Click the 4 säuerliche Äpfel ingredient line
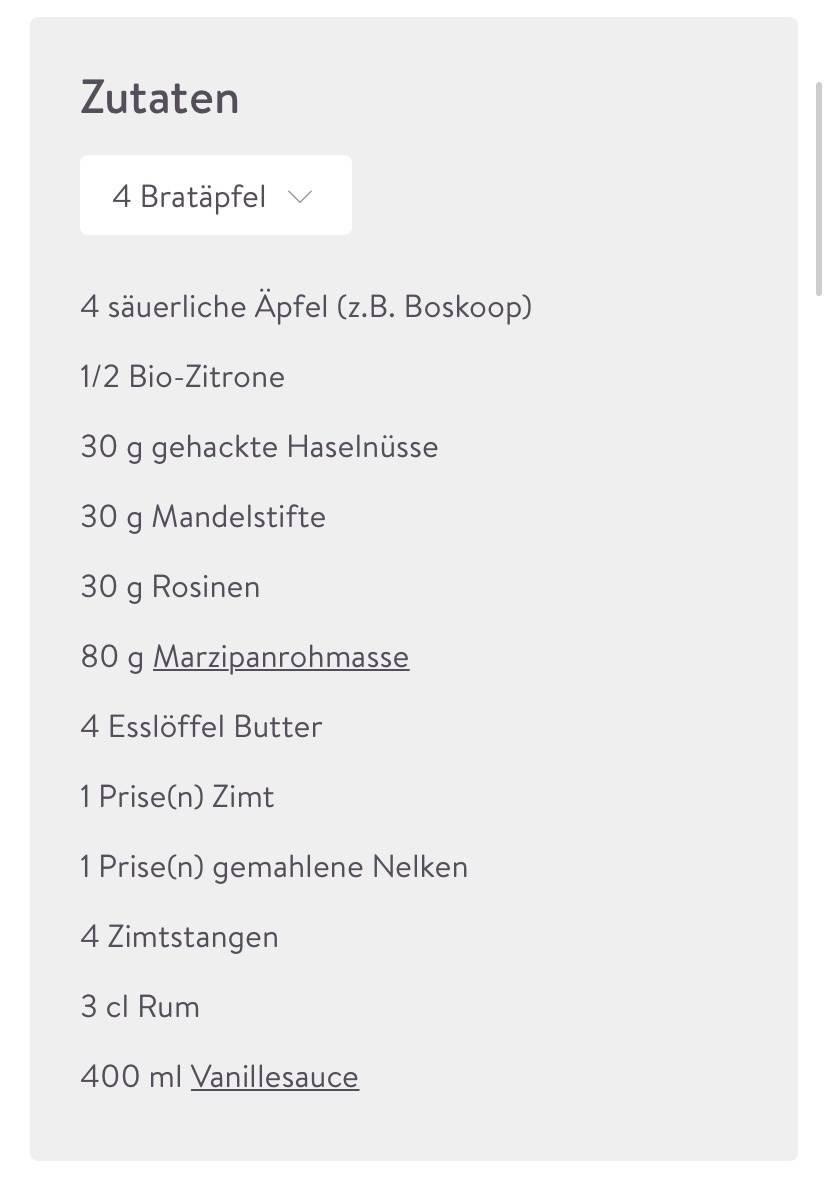Screen dimensions: 828x1177 tap(306, 307)
